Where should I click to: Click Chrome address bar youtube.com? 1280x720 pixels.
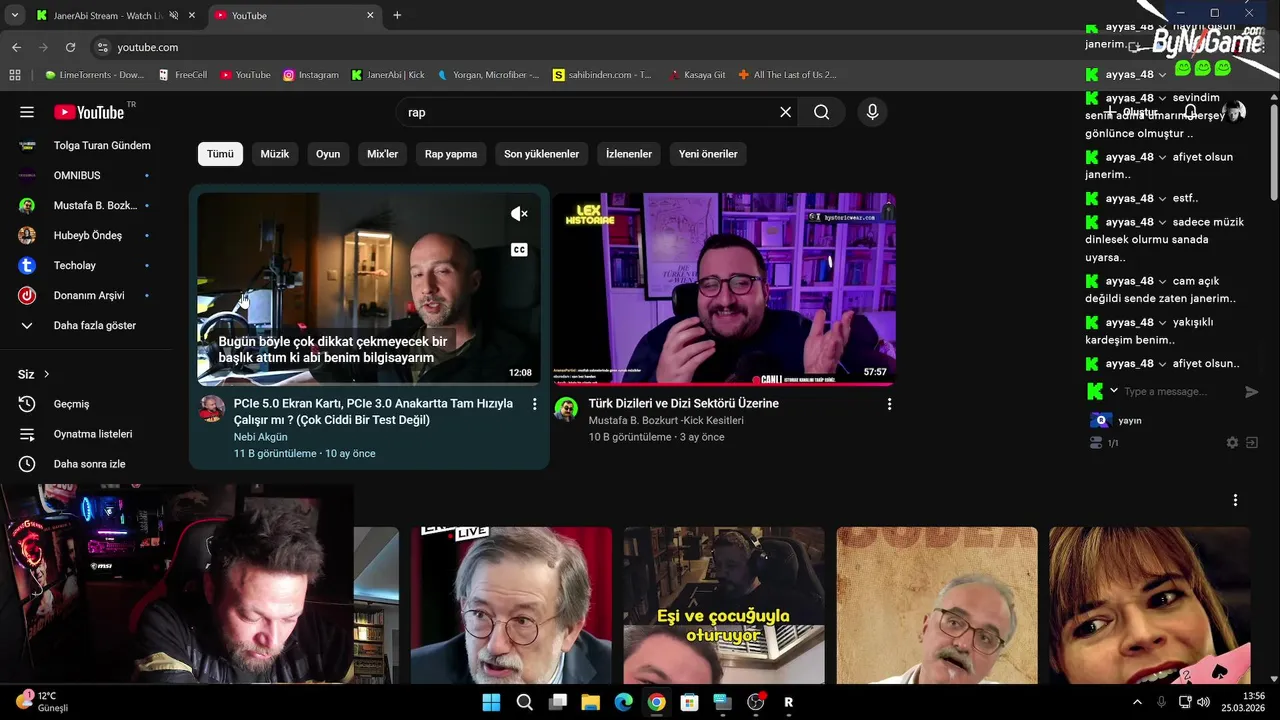pyautogui.click(x=148, y=47)
